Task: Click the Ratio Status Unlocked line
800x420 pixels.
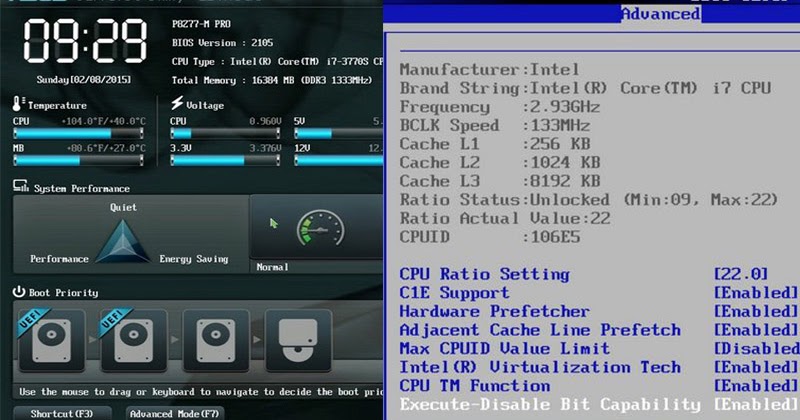Action: 589,200
